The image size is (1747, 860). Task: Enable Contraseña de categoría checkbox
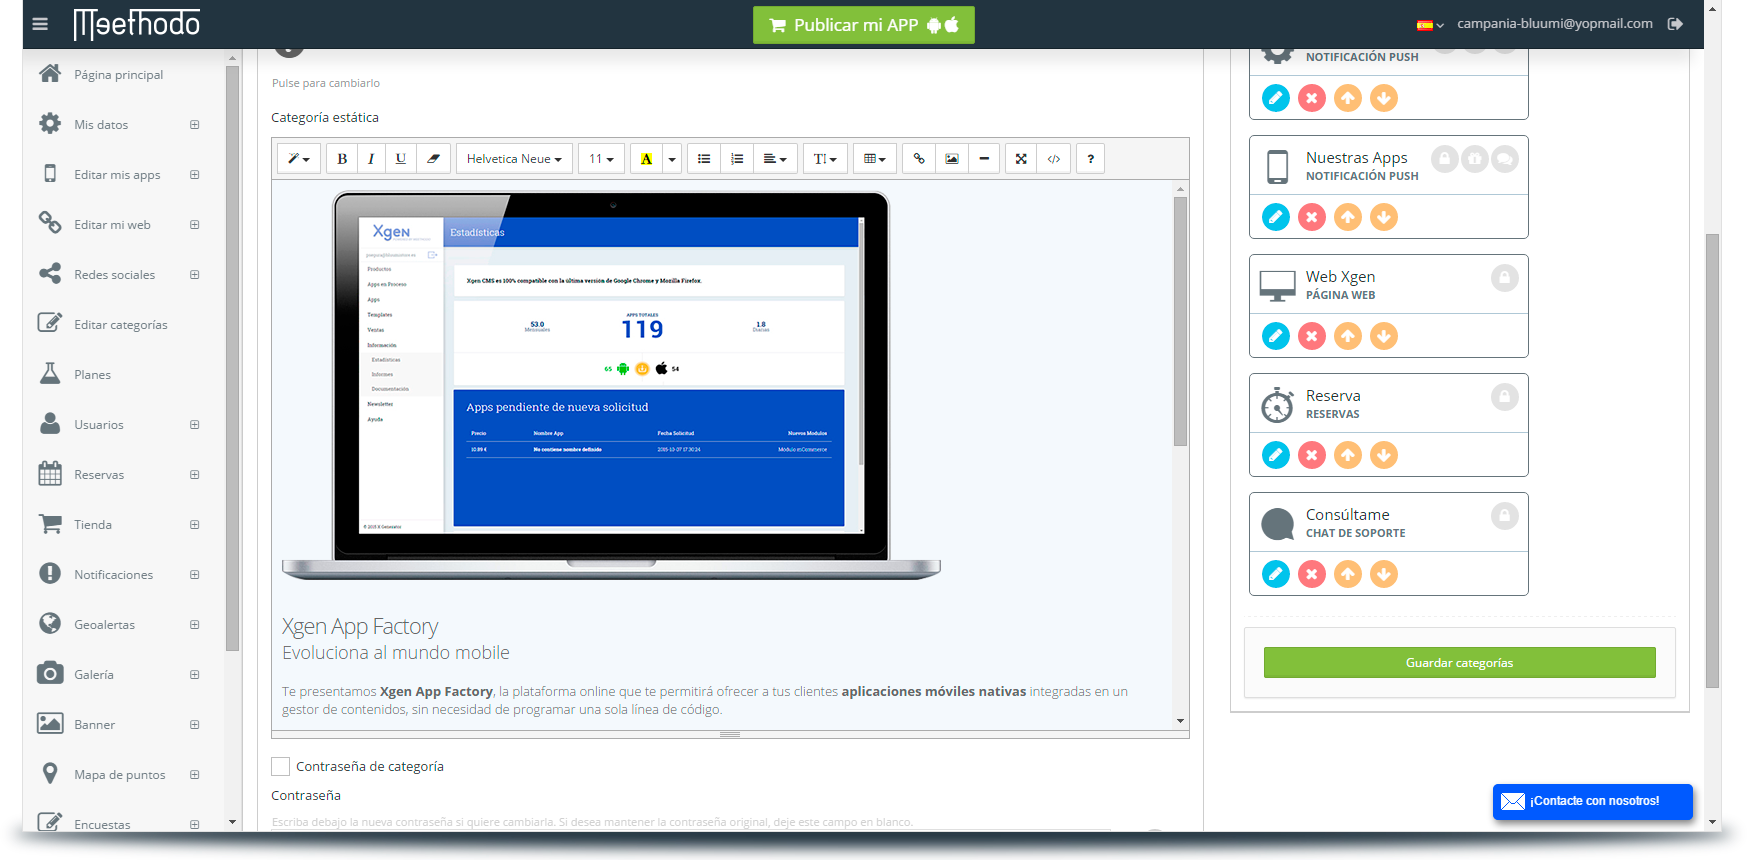click(x=281, y=766)
